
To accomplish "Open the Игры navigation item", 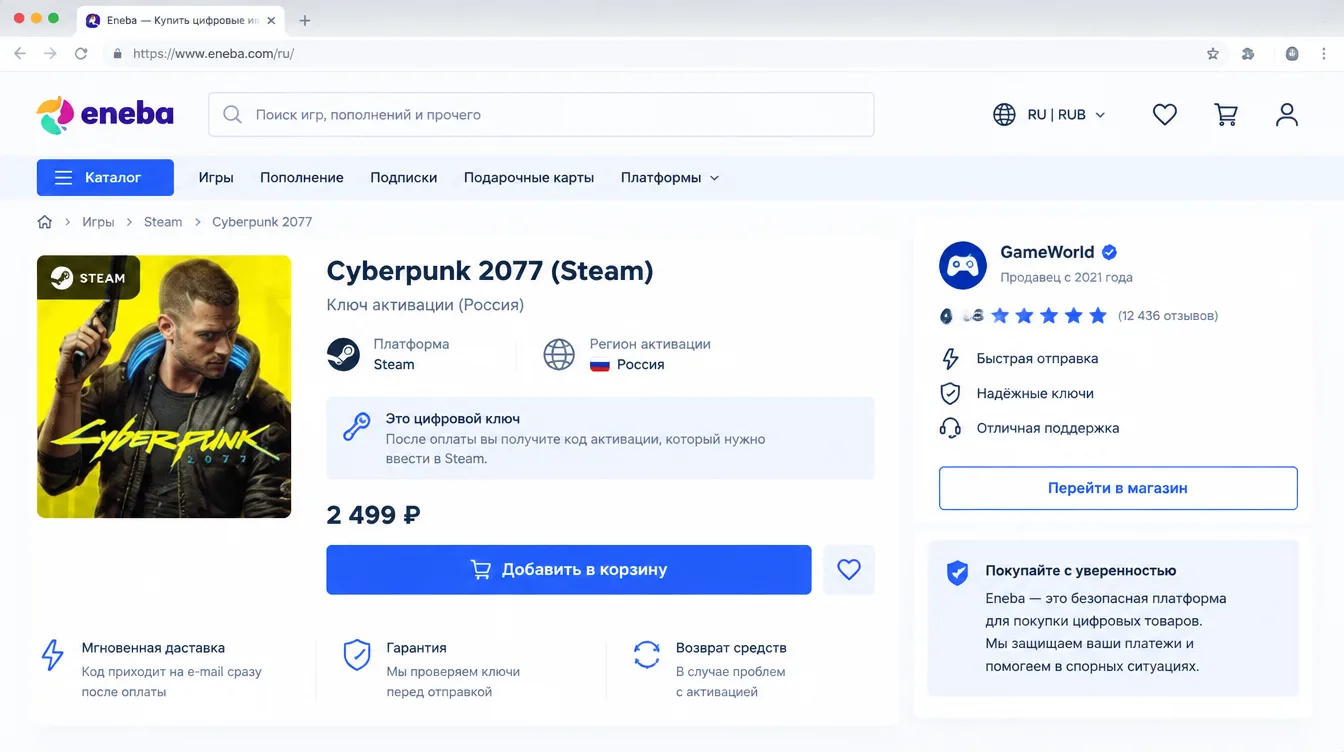I will pos(216,178).
